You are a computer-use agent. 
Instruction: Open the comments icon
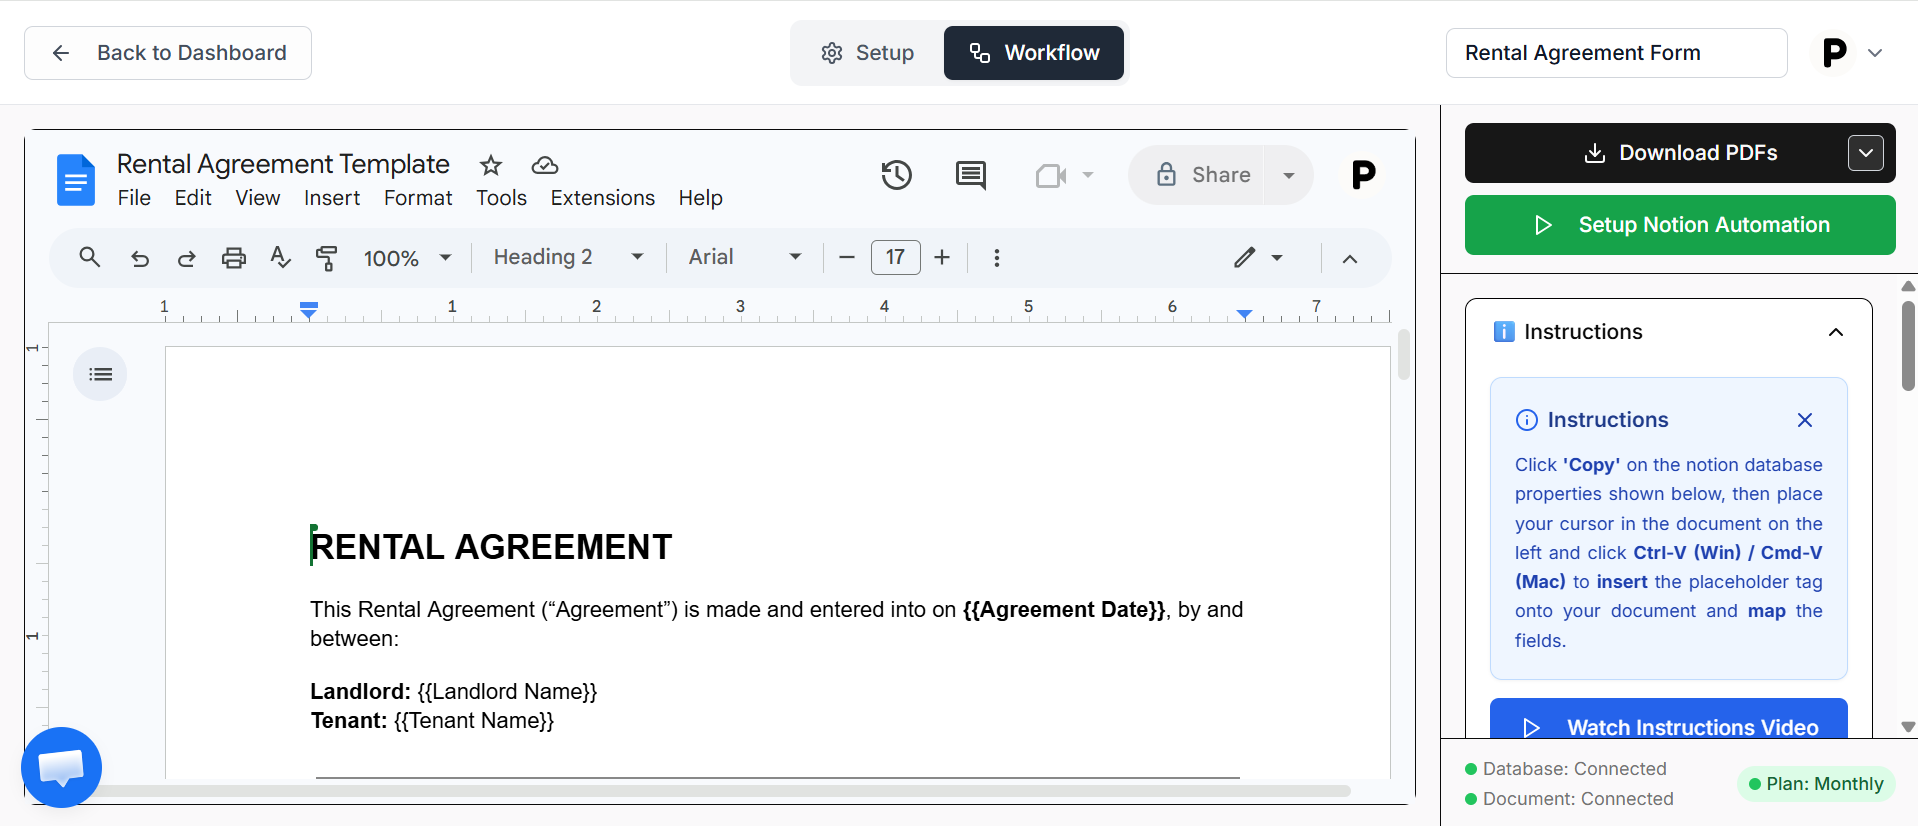coord(970,175)
